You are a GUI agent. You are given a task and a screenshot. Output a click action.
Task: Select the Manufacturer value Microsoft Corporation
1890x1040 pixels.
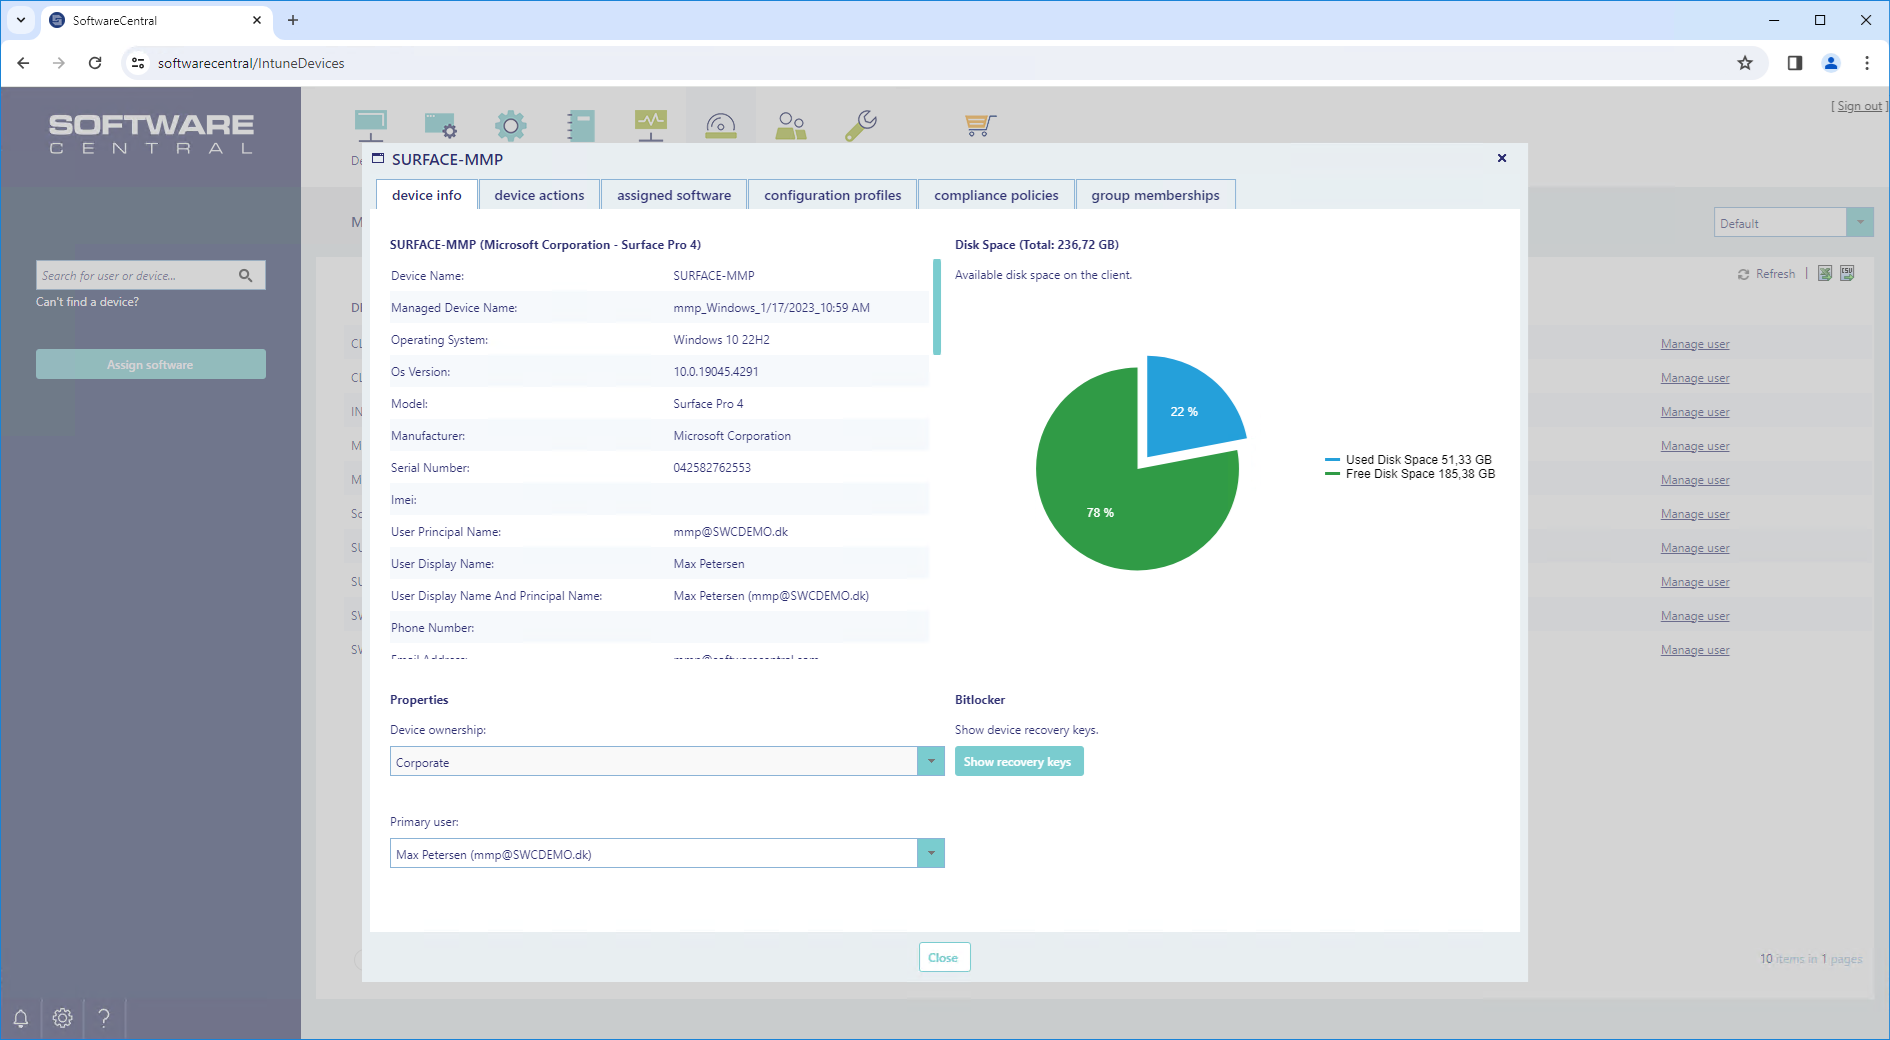(x=732, y=436)
